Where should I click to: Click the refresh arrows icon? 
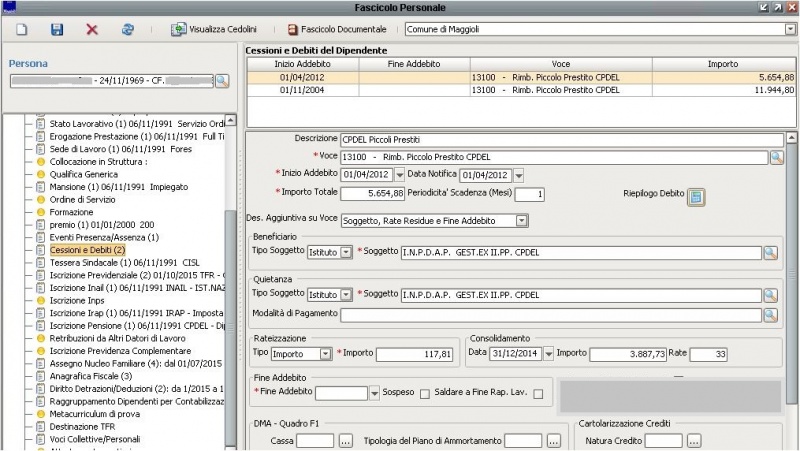click(127, 30)
